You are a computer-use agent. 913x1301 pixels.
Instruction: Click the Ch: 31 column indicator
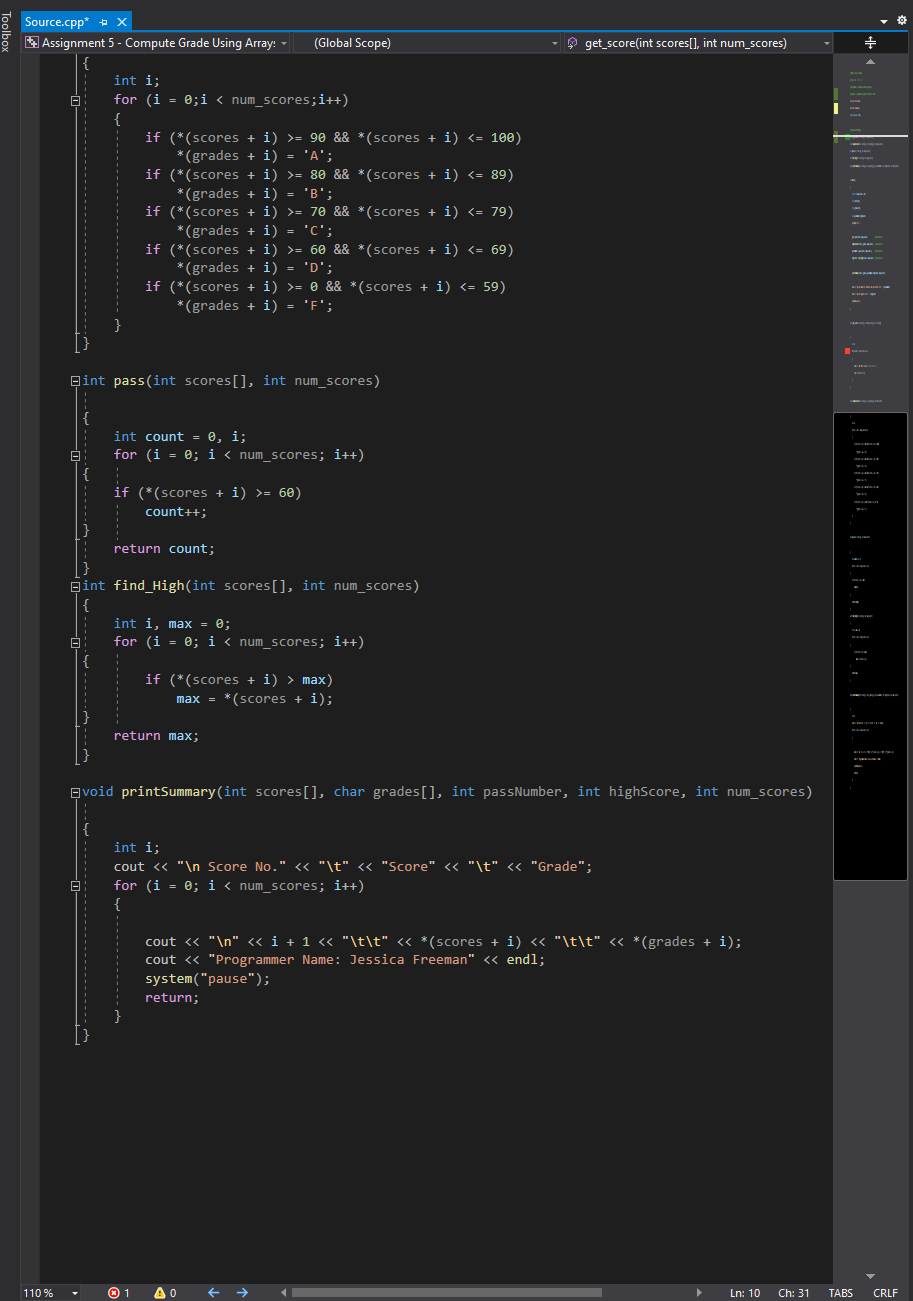794,1293
